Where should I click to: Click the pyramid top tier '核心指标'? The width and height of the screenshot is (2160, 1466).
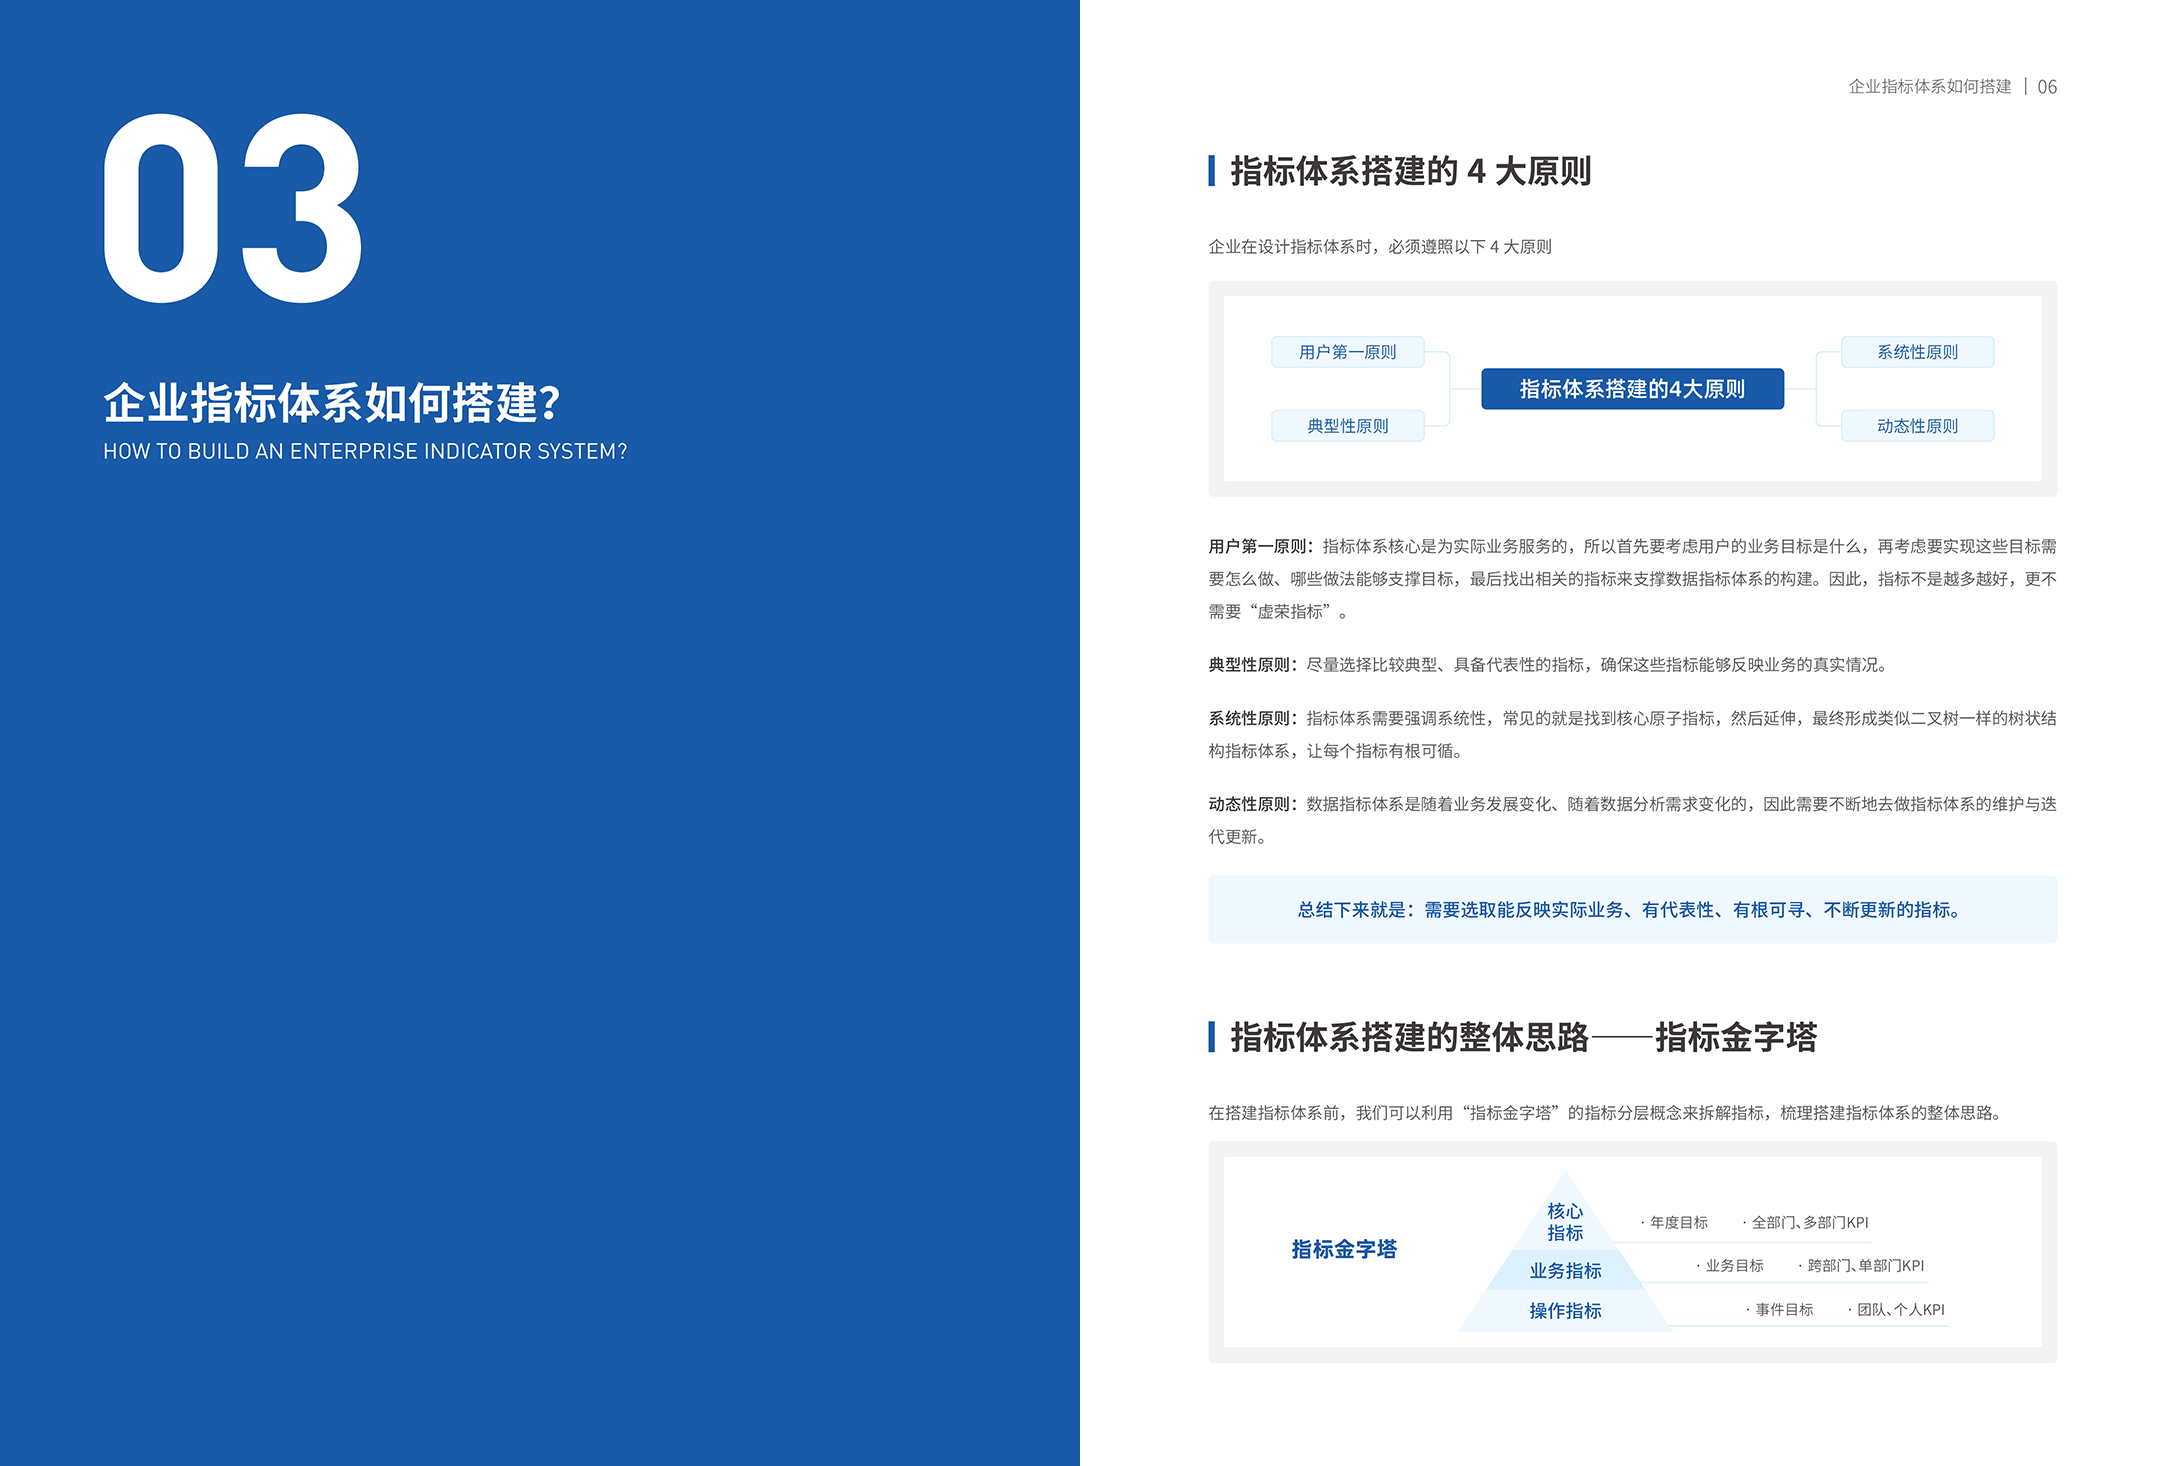pos(1565,1222)
